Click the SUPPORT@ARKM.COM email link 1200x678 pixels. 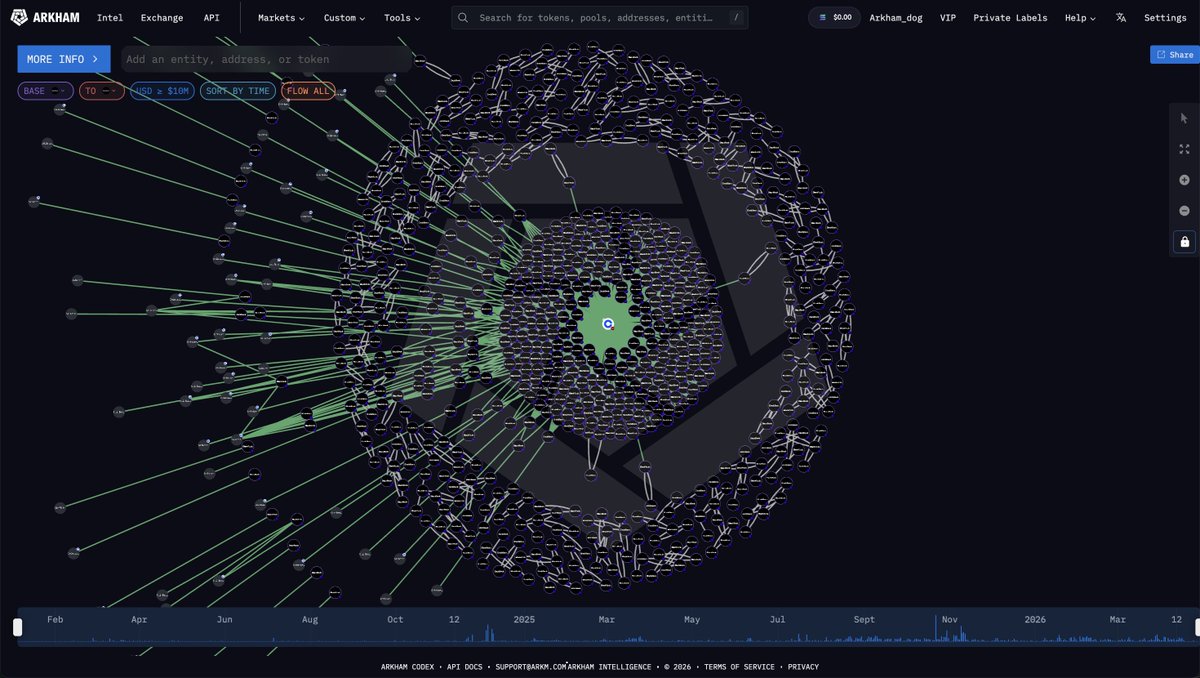pyautogui.click(x=533, y=667)
